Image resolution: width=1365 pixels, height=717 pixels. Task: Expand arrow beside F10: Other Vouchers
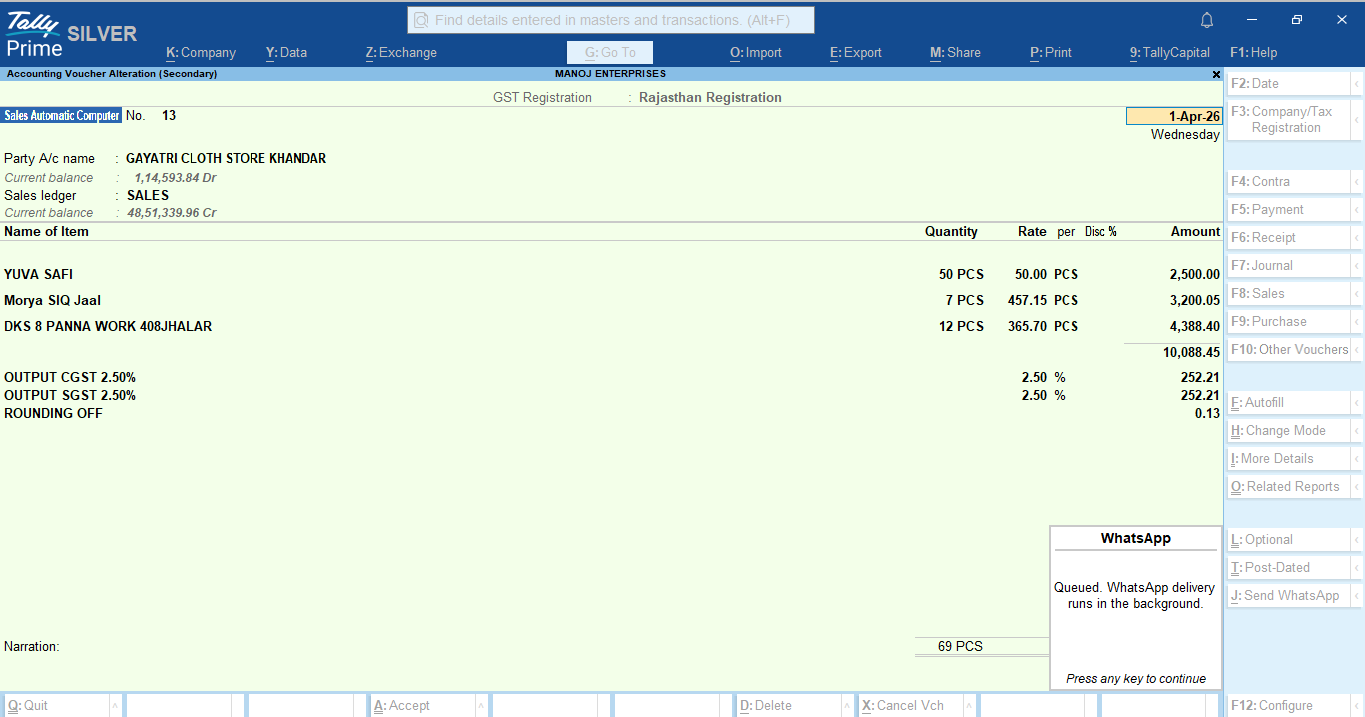[1357, 350]
